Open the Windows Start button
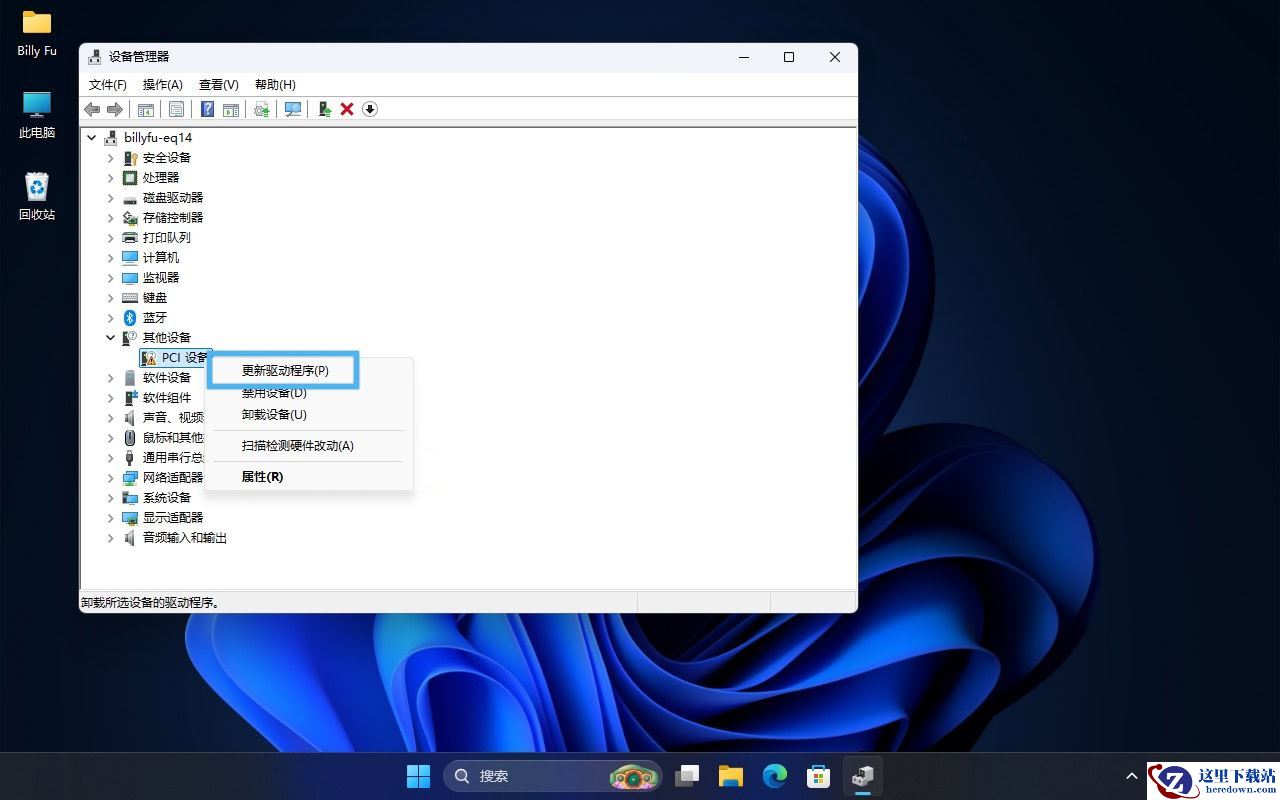The width and height of the screenshot is (1280, 800). [418, 776]
